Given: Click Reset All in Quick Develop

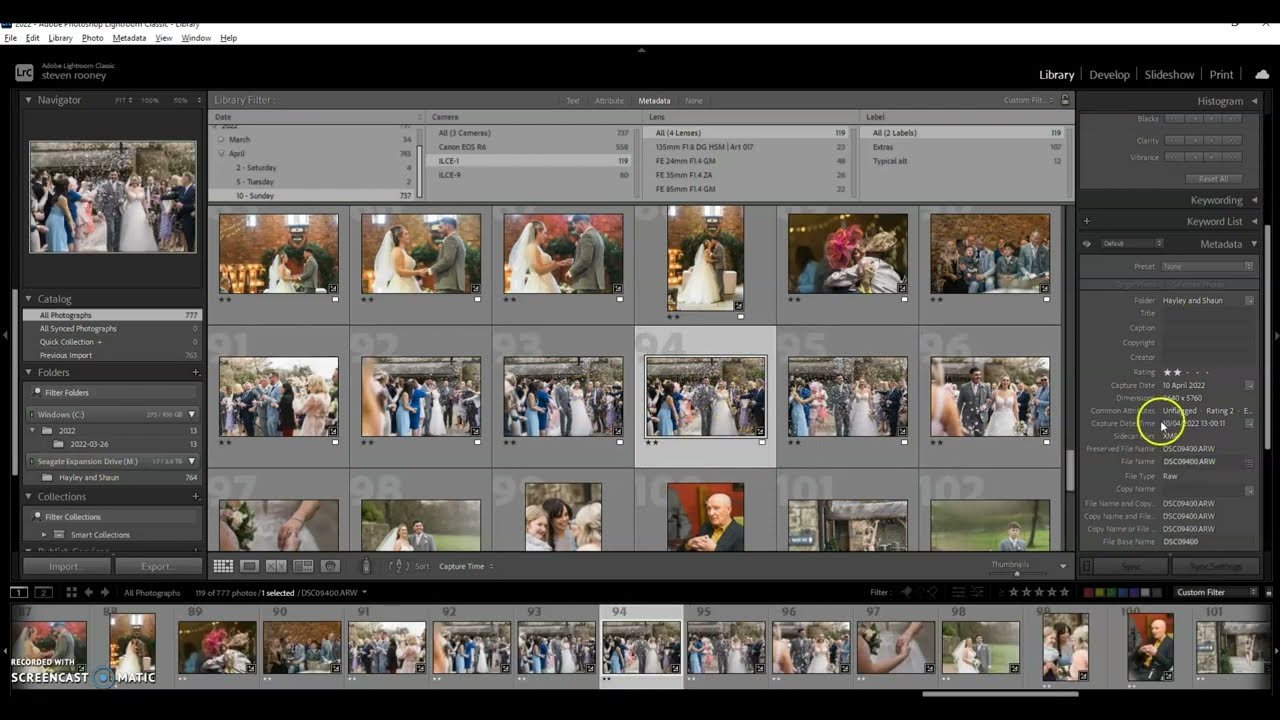Looking at the screenshot, I should 1213,179.
